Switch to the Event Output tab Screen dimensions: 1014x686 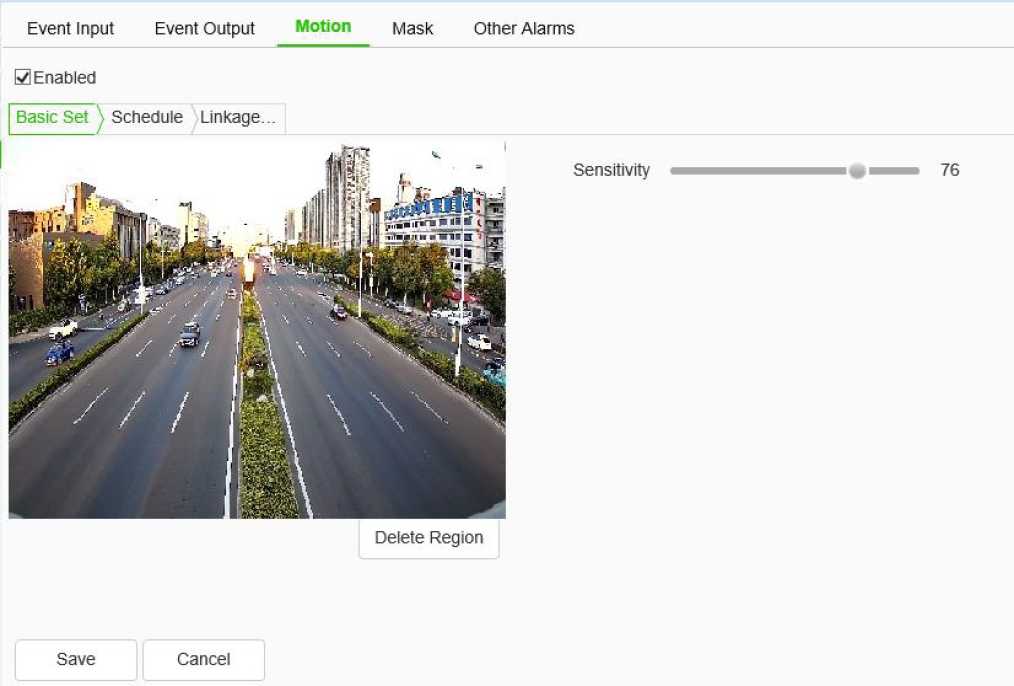[204, 28]
